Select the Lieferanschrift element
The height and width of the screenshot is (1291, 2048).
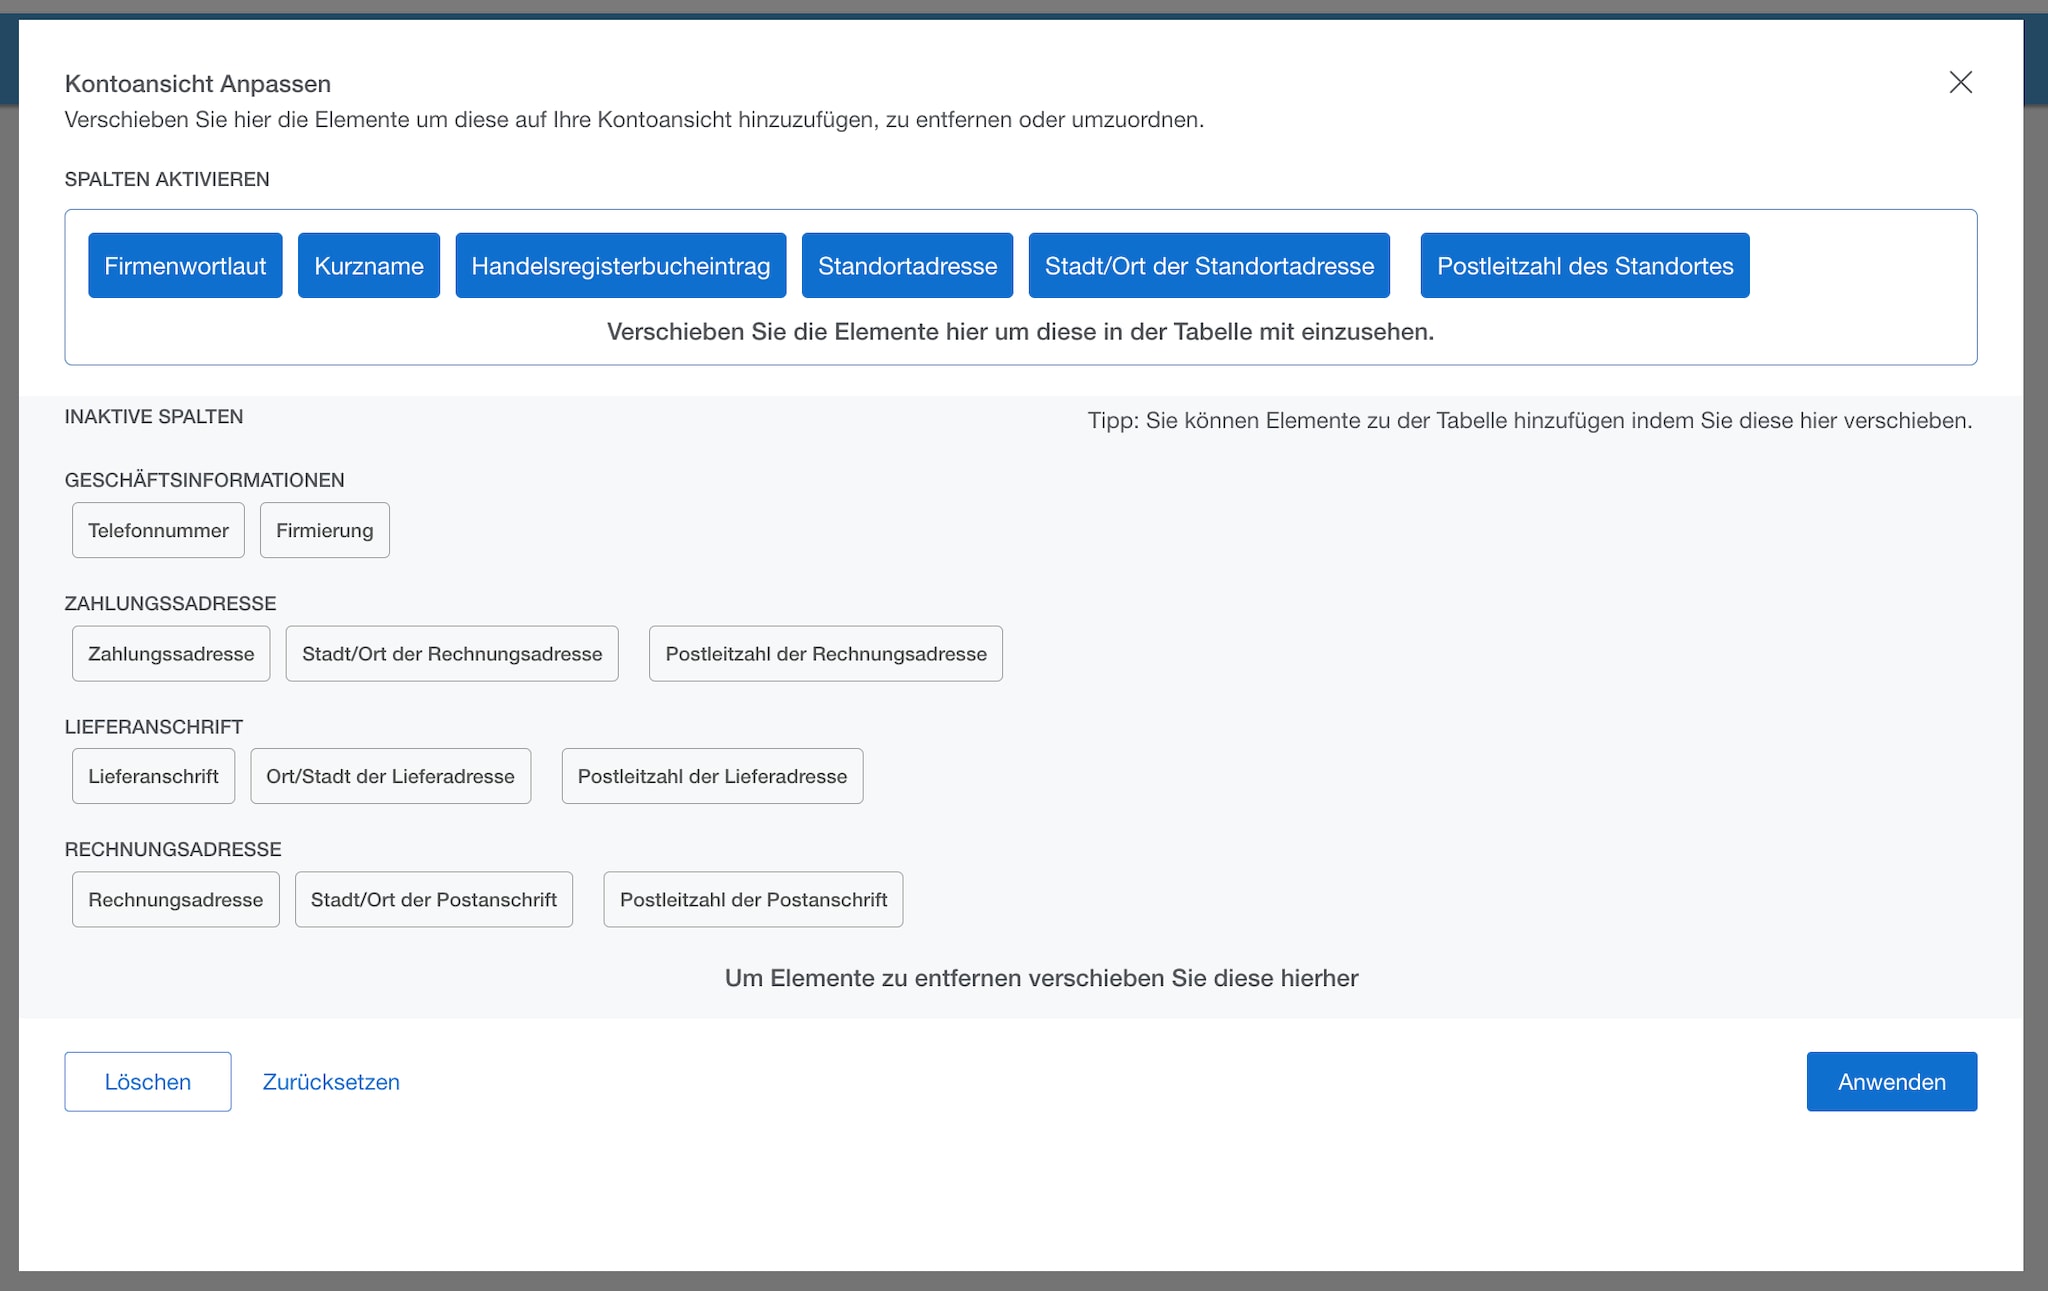coord(152,775)
